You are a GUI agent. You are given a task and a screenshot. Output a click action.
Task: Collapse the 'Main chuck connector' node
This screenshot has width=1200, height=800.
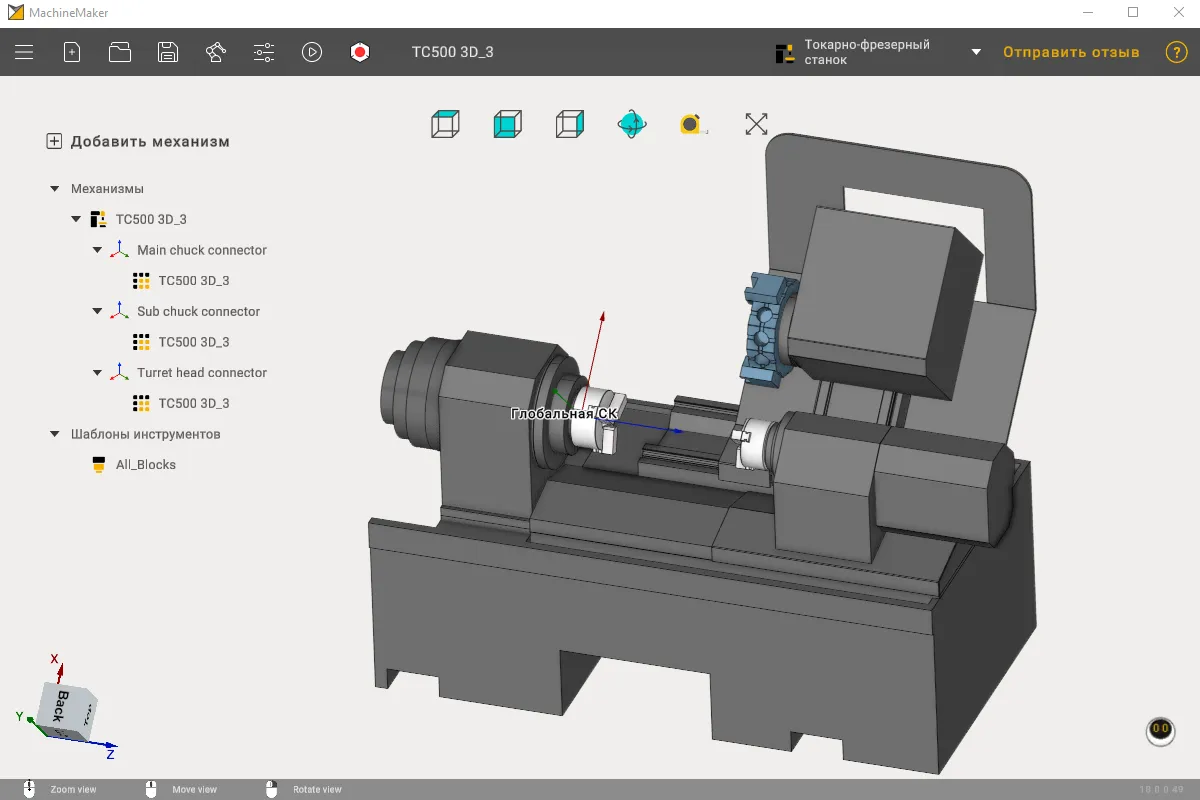pyautogui.click(x=97, y=250)
